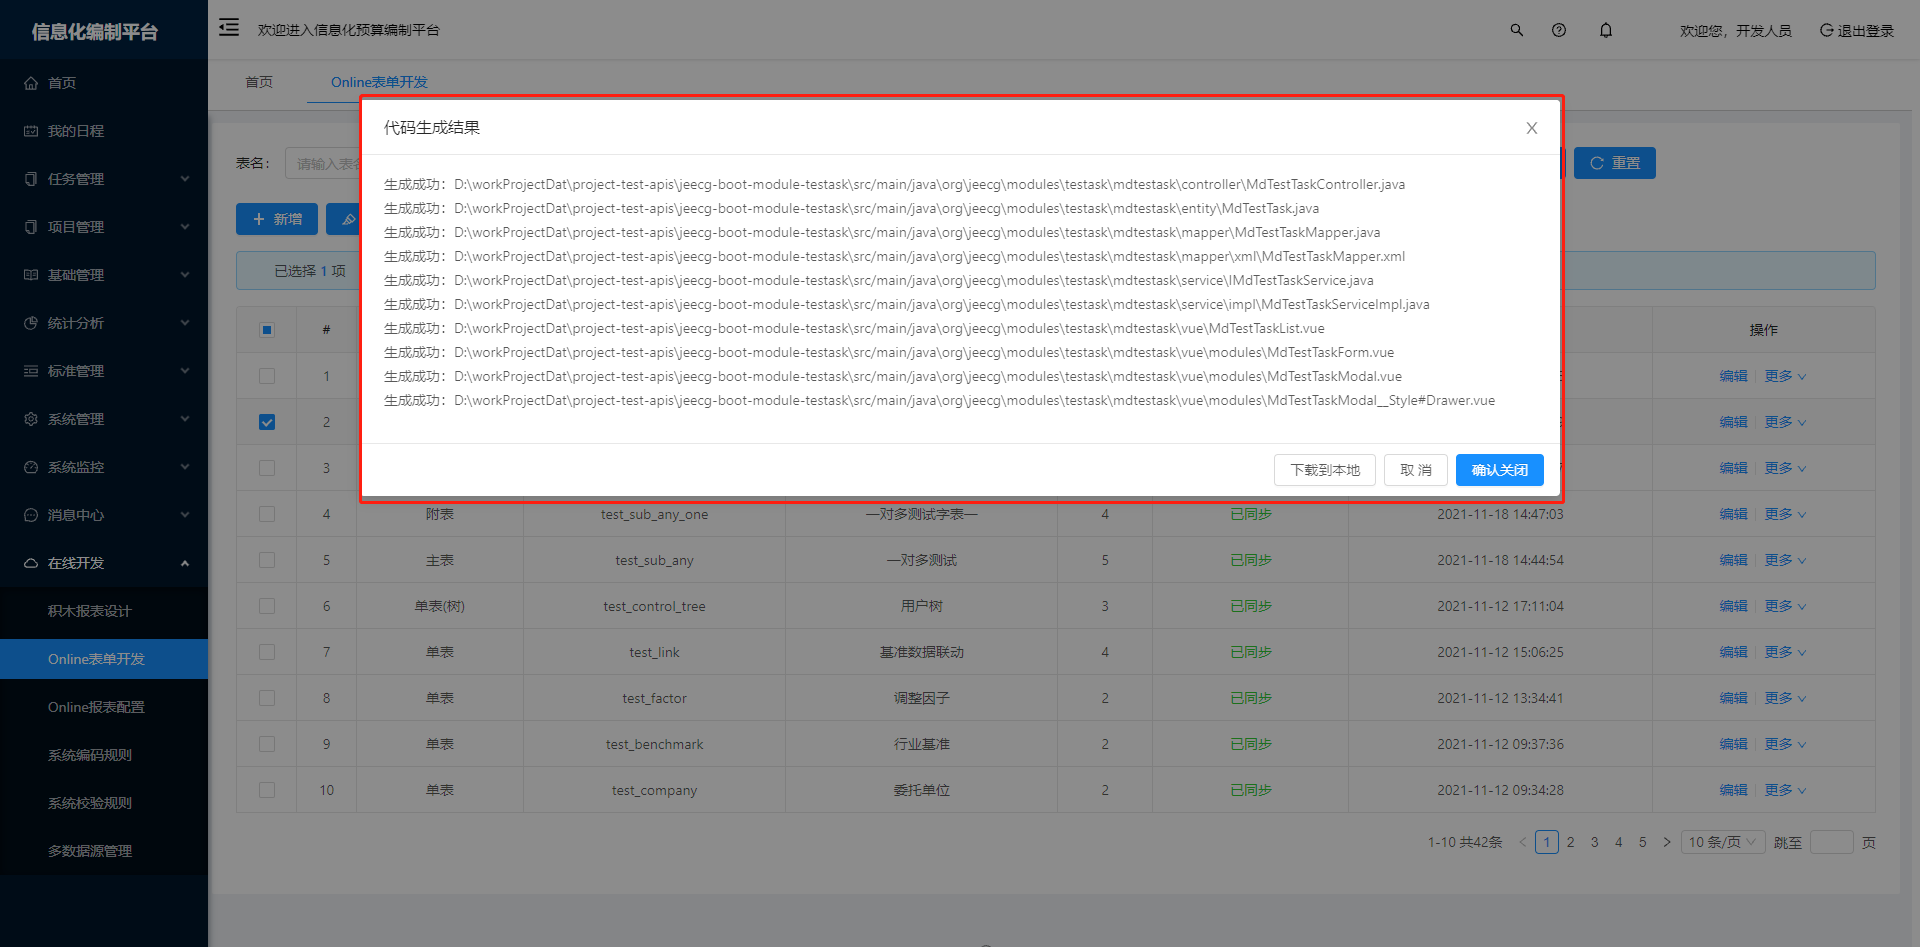
Task: Click the plus icon on the 新增 button
Action: point(259,219)
